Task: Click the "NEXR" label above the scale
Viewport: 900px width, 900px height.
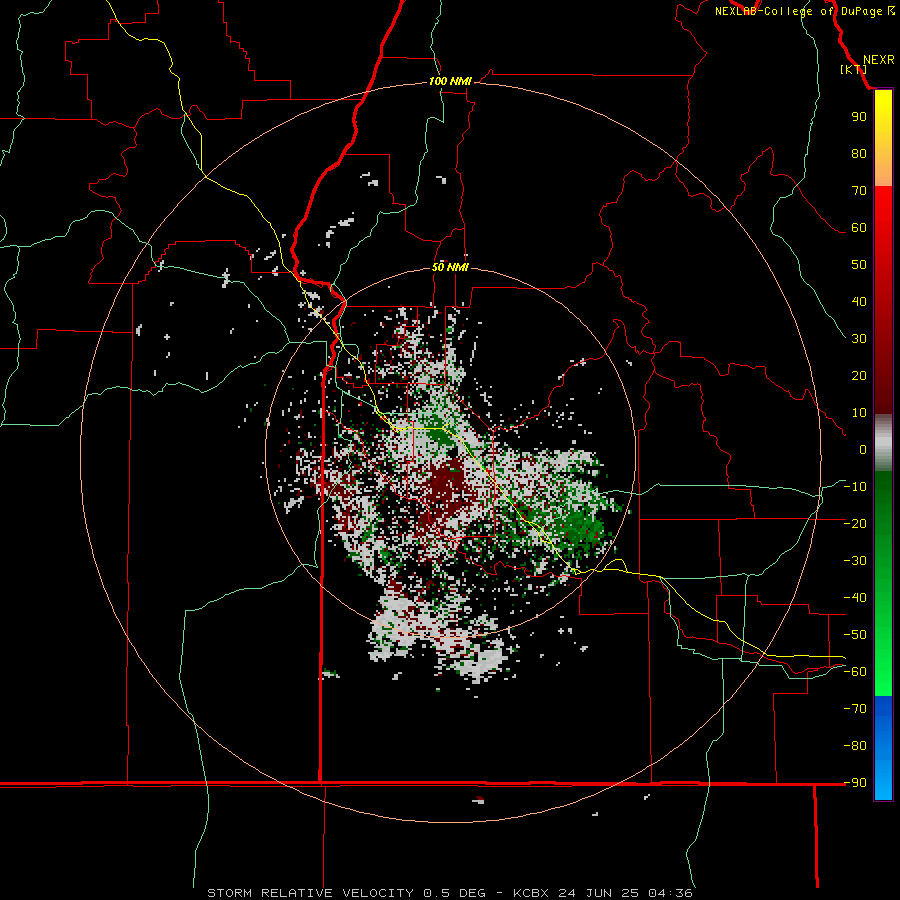Action: (x=879, y=60)
